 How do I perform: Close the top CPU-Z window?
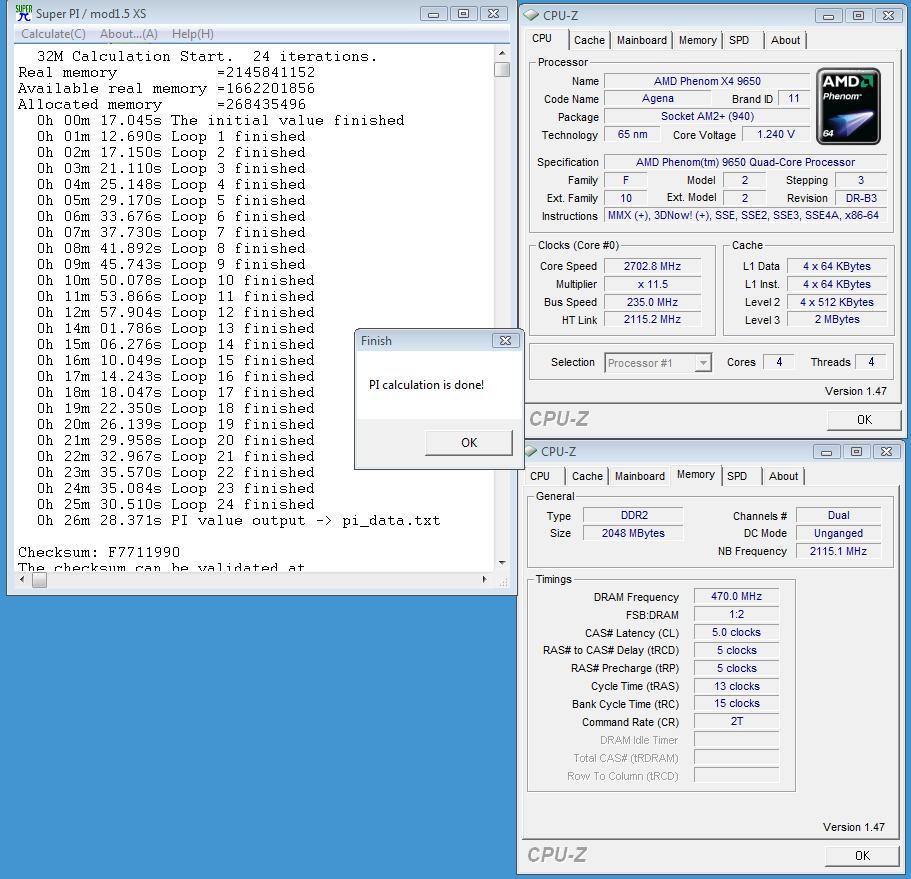pos(888,16)
